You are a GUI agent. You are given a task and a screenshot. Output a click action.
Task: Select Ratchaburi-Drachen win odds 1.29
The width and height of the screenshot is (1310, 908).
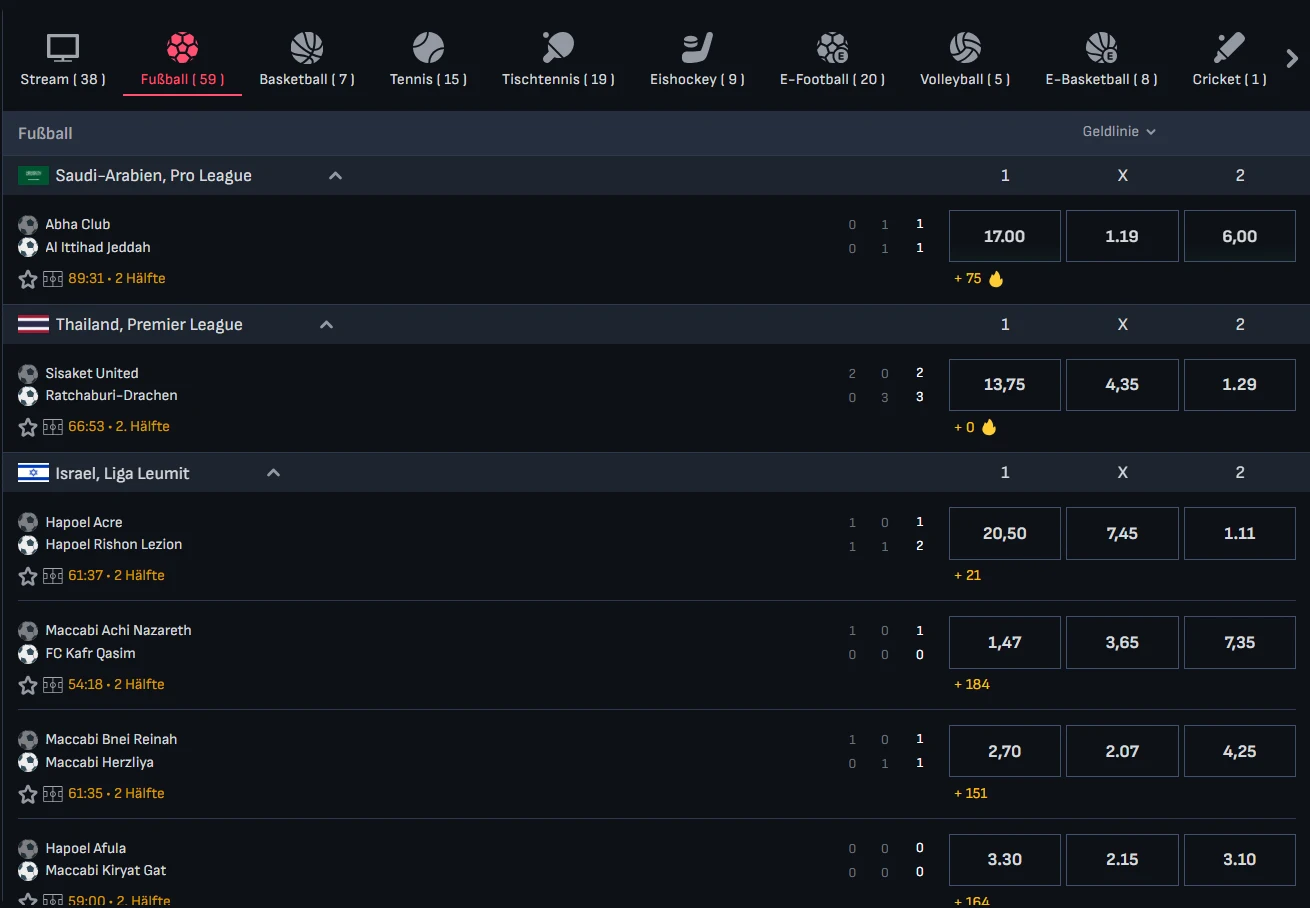point(1239,385)
